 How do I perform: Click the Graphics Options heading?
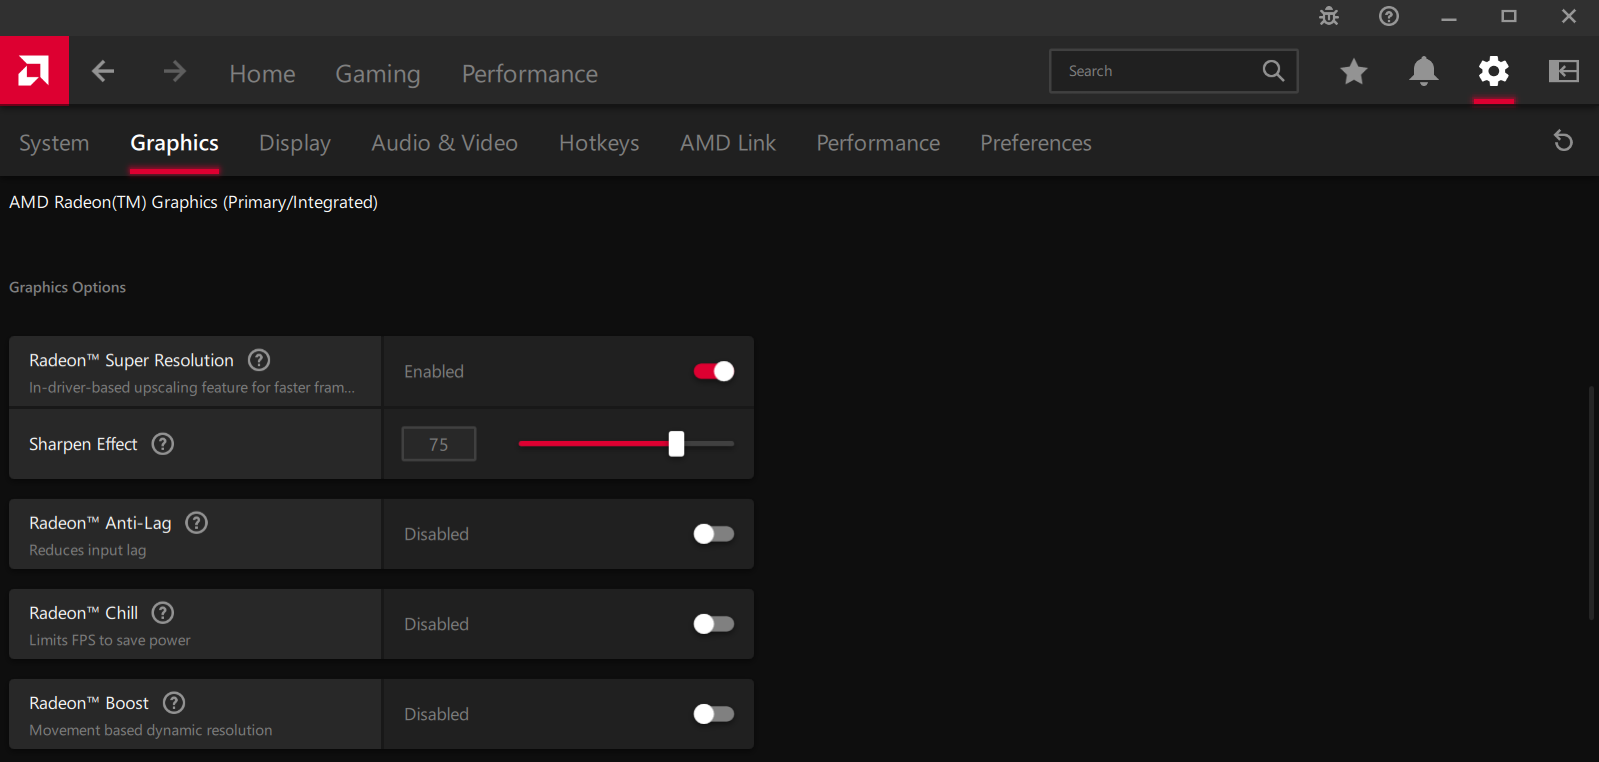[x=68, y=287]
